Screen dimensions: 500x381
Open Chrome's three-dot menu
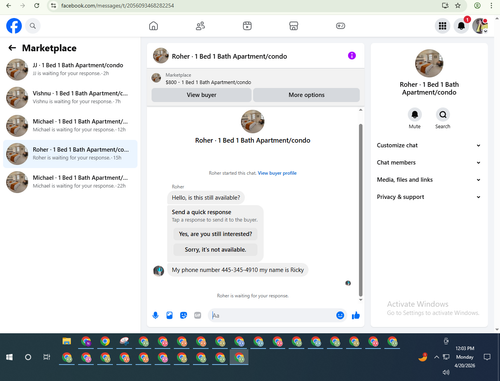[x=491, y=6]
